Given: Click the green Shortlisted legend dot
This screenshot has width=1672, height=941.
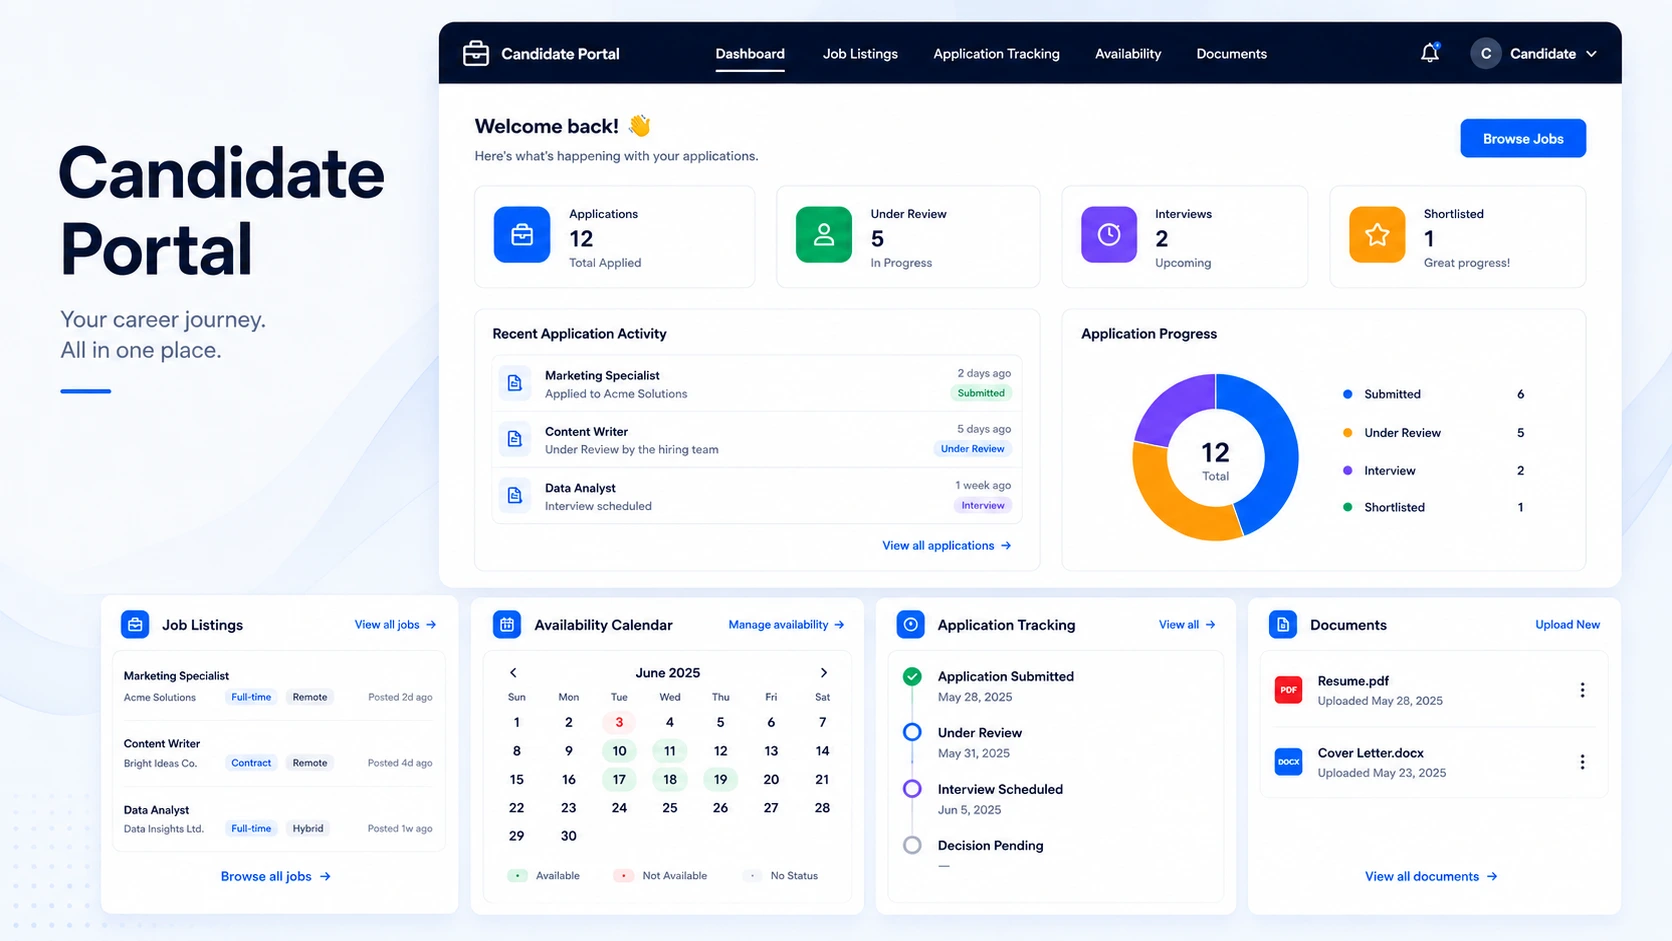Looking at the screenshot, I should [x=1347, y=507].
